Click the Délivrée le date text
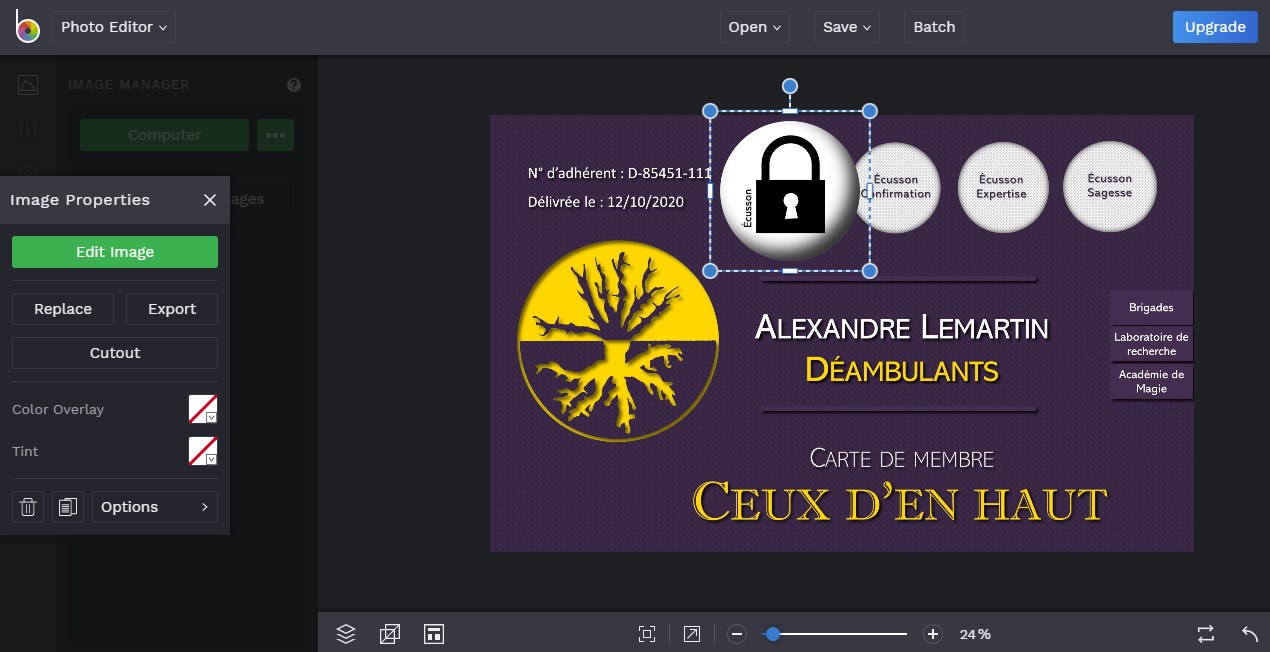Image resolution: width=1270 pixels, height=652 pixels. pos(606,202)
